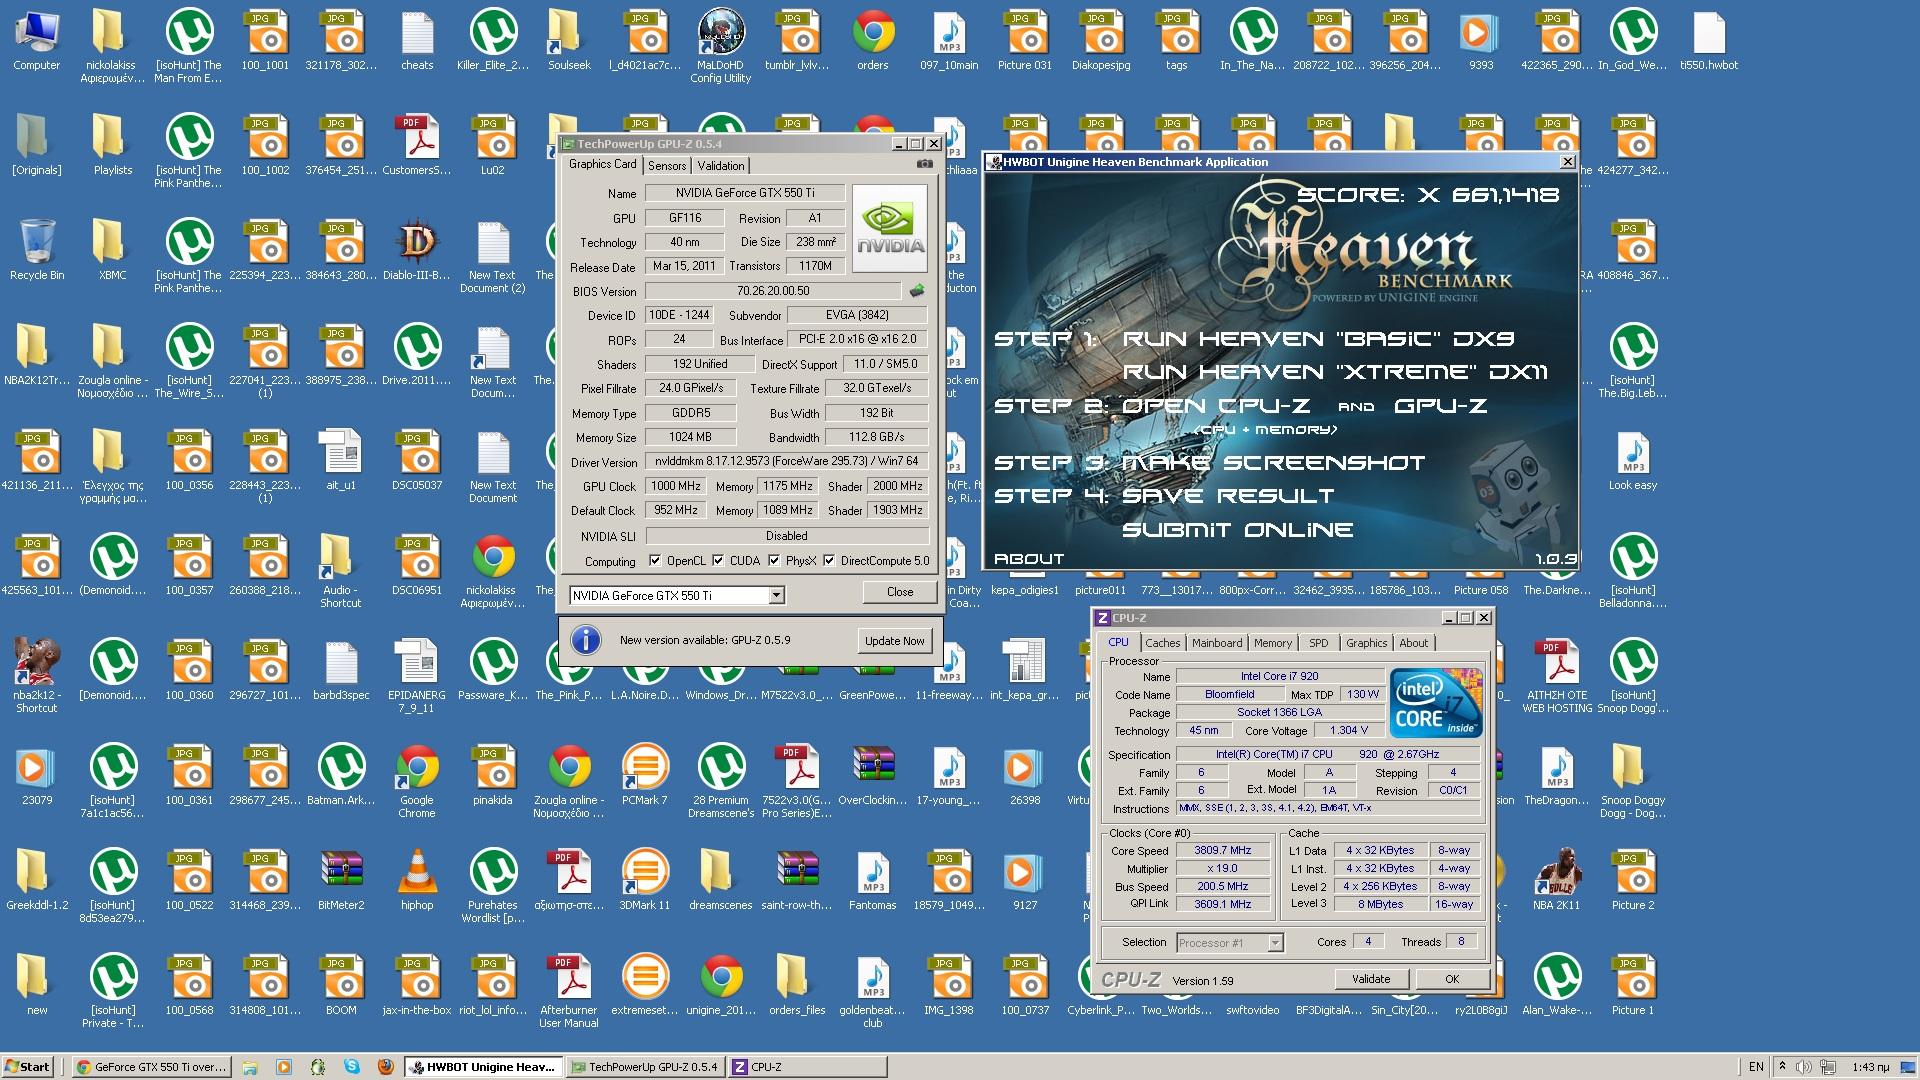Image resolution: width=1920 pixels, height=1080 pixels.
Task: Click MAKE SCREENSHOT step in HWBOT
Action: (1274, 463)
